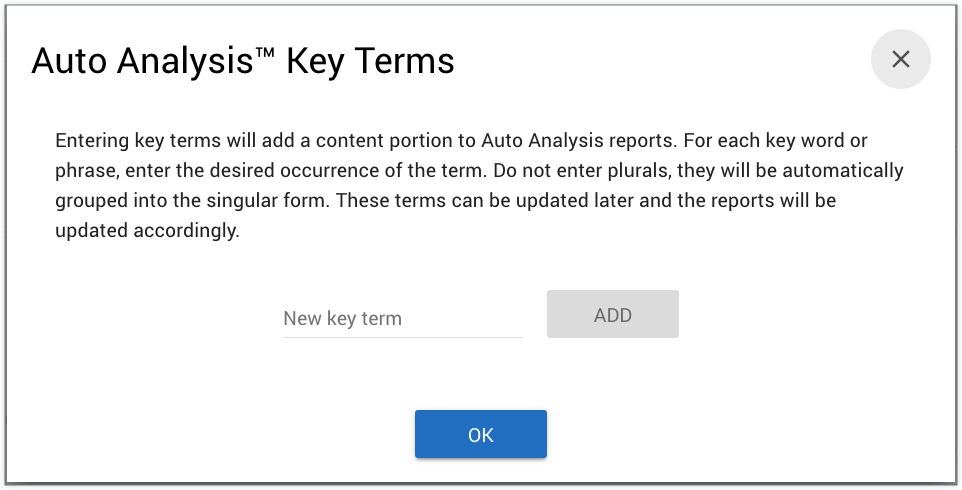962x490 pixels.
Task: Dismiss the dialog using the round X button
Action: (x=900, y=60)
